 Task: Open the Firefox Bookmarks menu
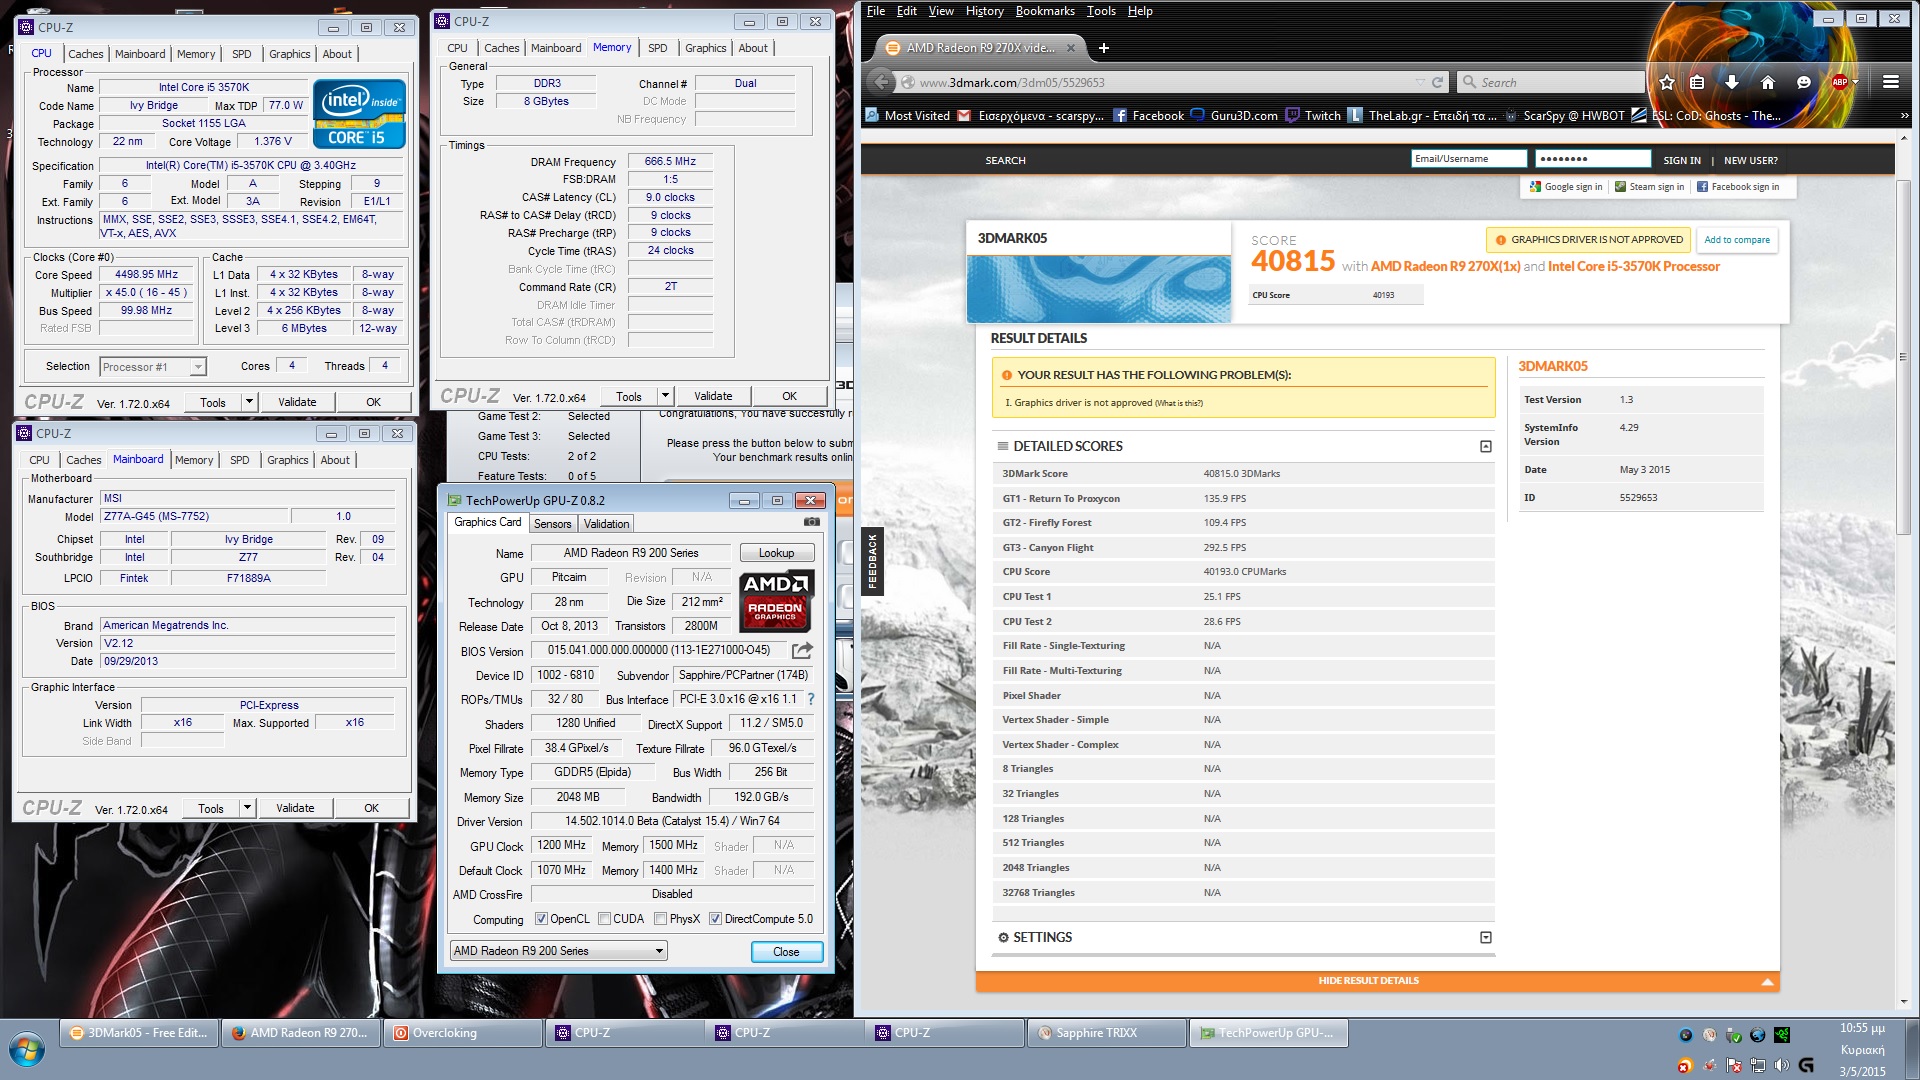pos(1045,11)
